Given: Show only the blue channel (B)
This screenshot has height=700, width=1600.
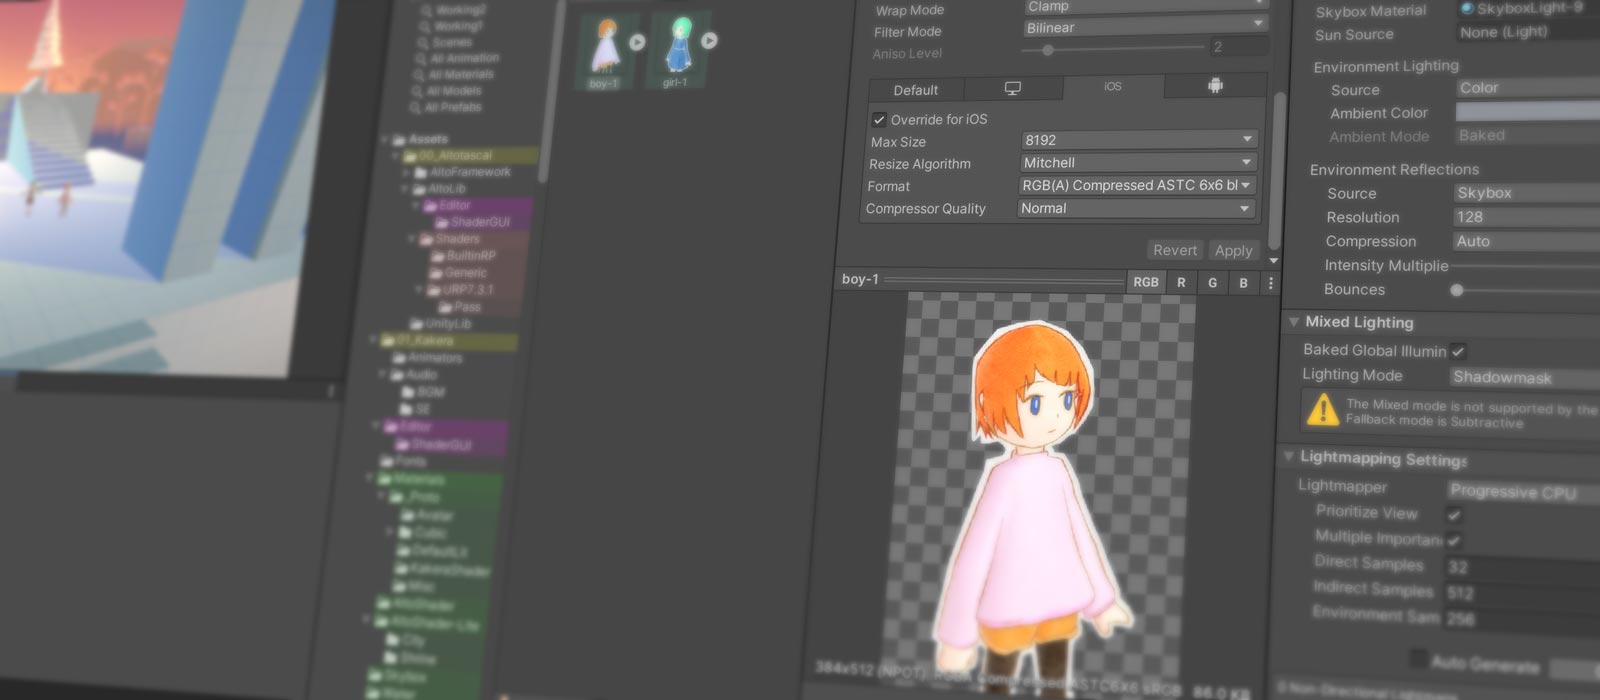Looking at the screenshot, I should coord(1243,283).
